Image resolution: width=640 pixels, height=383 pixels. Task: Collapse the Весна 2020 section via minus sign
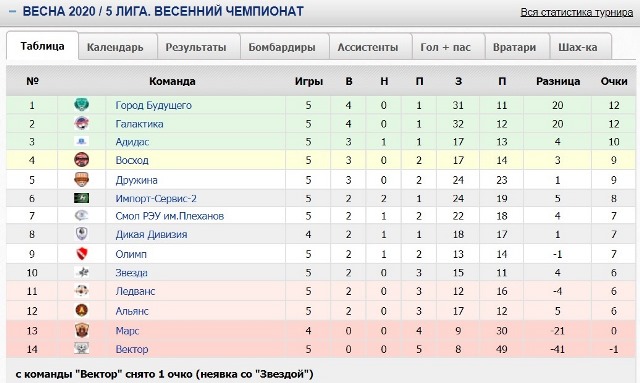13,11
